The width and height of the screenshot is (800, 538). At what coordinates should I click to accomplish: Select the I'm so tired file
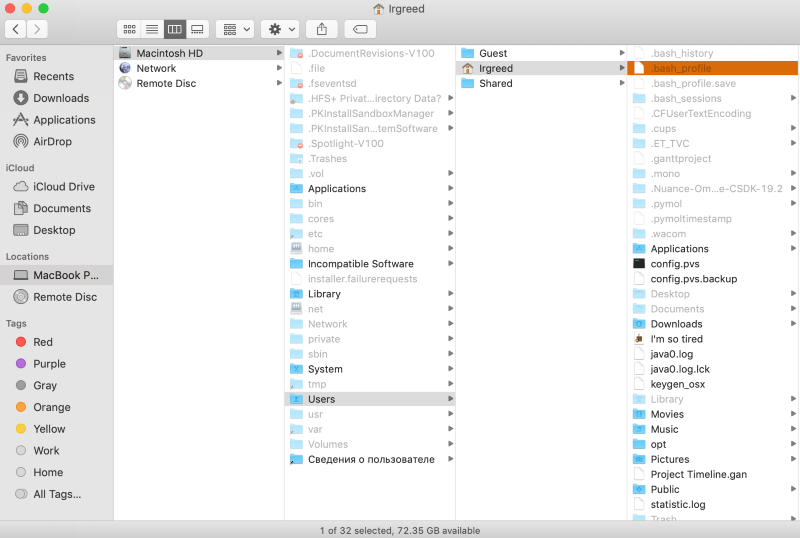point(713,339)
